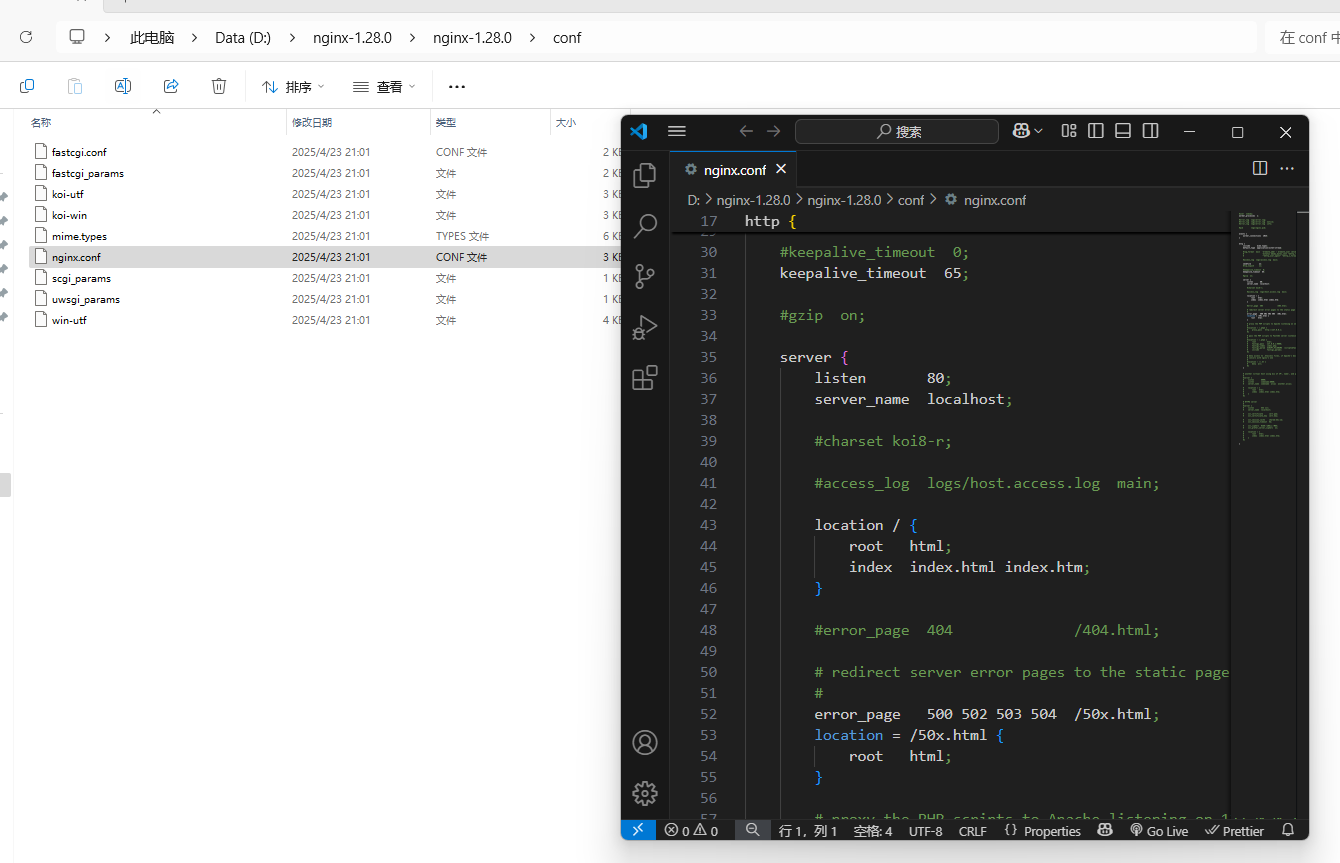
Task: Click the rename icon in File Explorer toolbar
Action: [x=123, y=87]
